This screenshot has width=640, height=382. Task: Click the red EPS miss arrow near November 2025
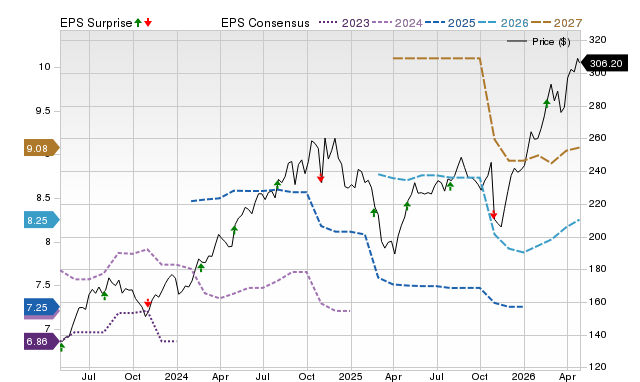(x=493, y=214)
